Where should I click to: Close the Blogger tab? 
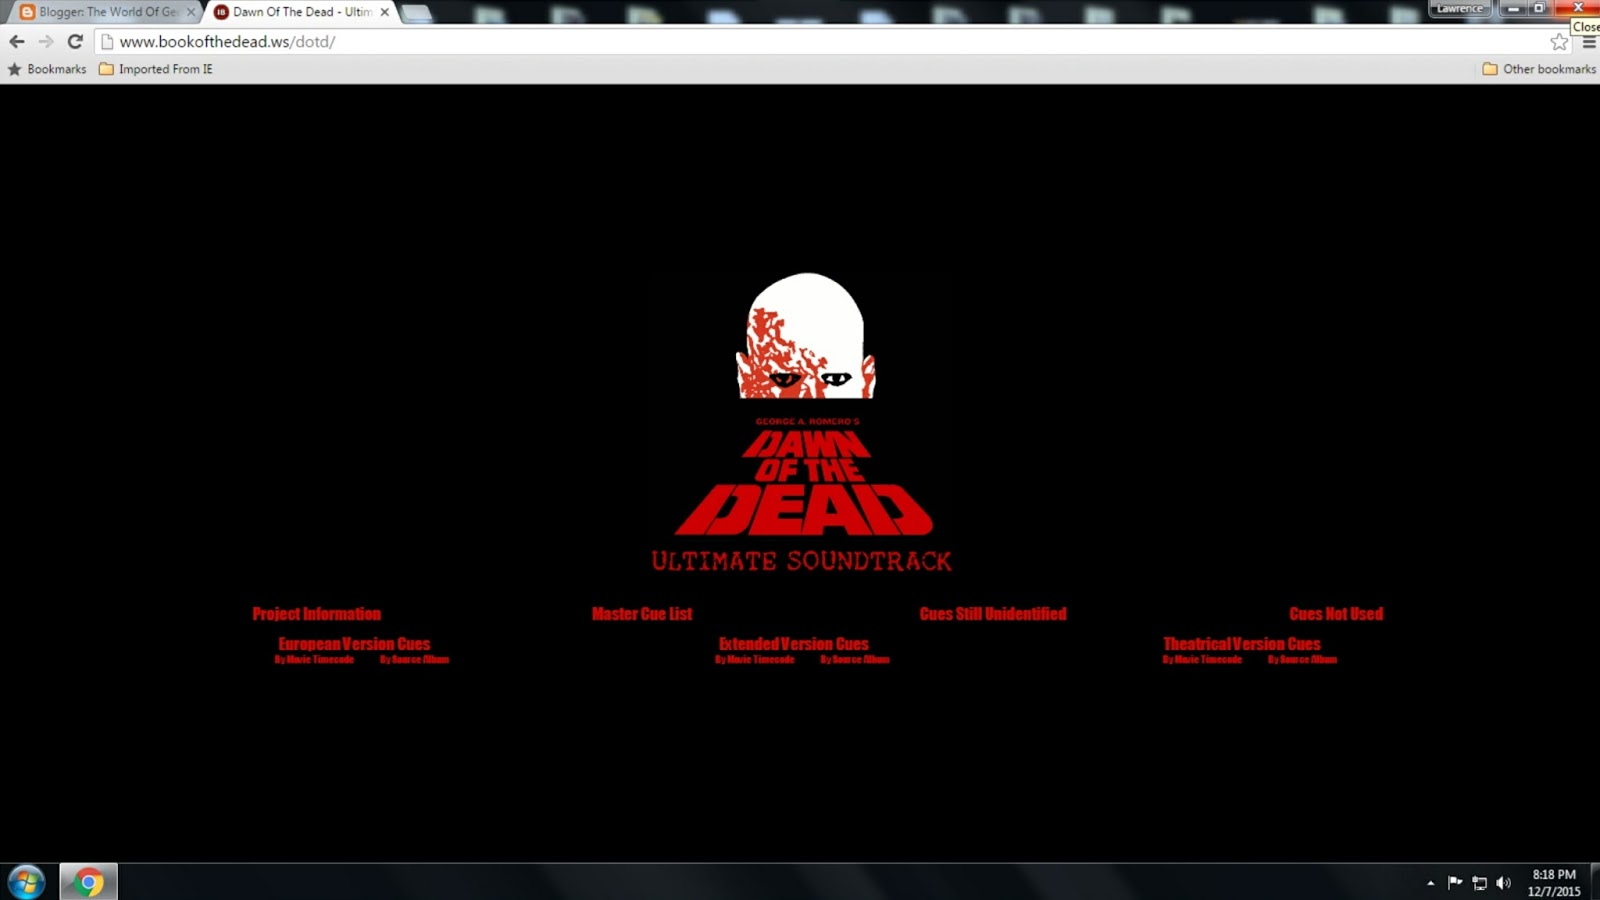point(191,12)
